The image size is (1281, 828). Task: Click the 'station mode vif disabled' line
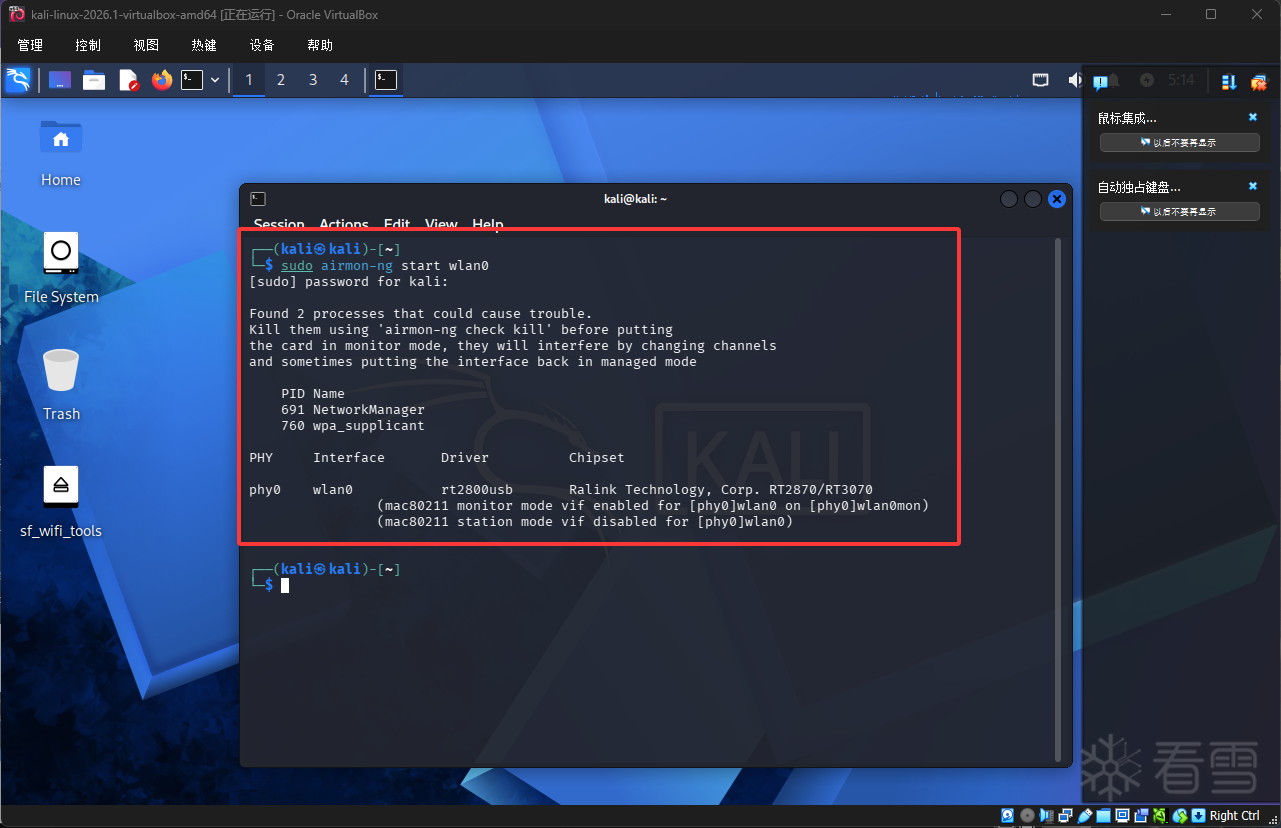pos(585,522)
